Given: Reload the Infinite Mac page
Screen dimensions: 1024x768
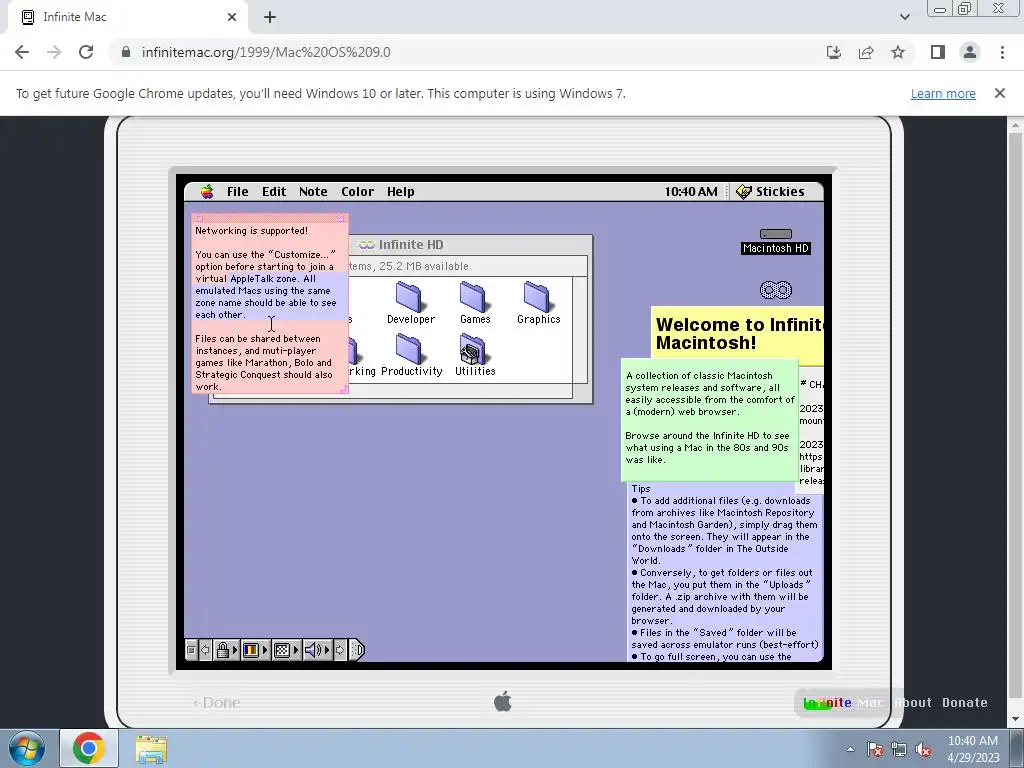Looking at the screenshot, I should click(86, 52).
